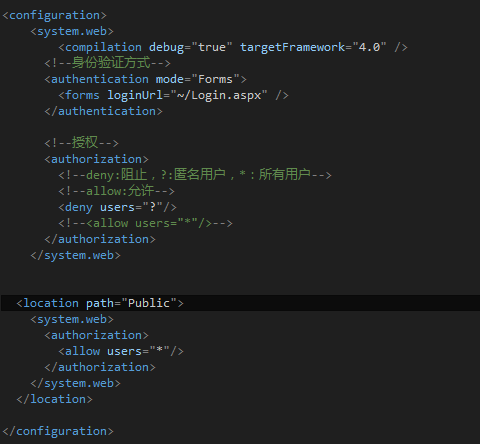The width and height of the screenshot is (480, 444).
Task: Click the closing location tag
Action: pos(54,399)
